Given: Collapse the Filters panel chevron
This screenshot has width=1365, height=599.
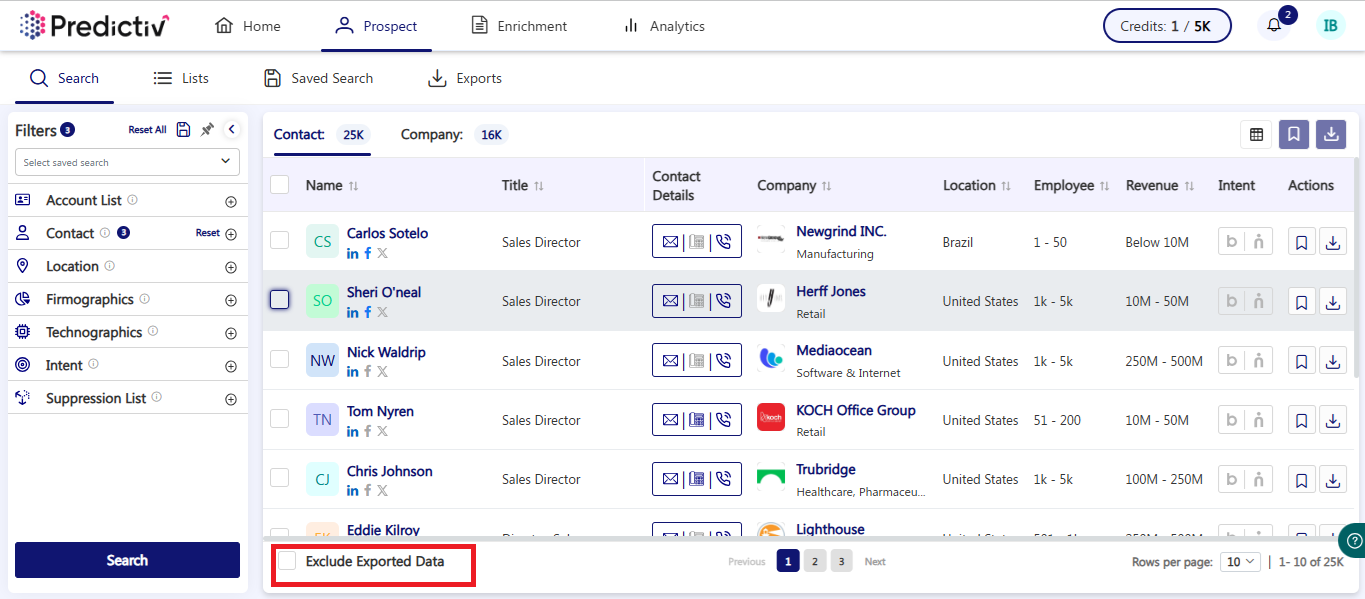Looking at the screenshot, I should pos(231,129).
